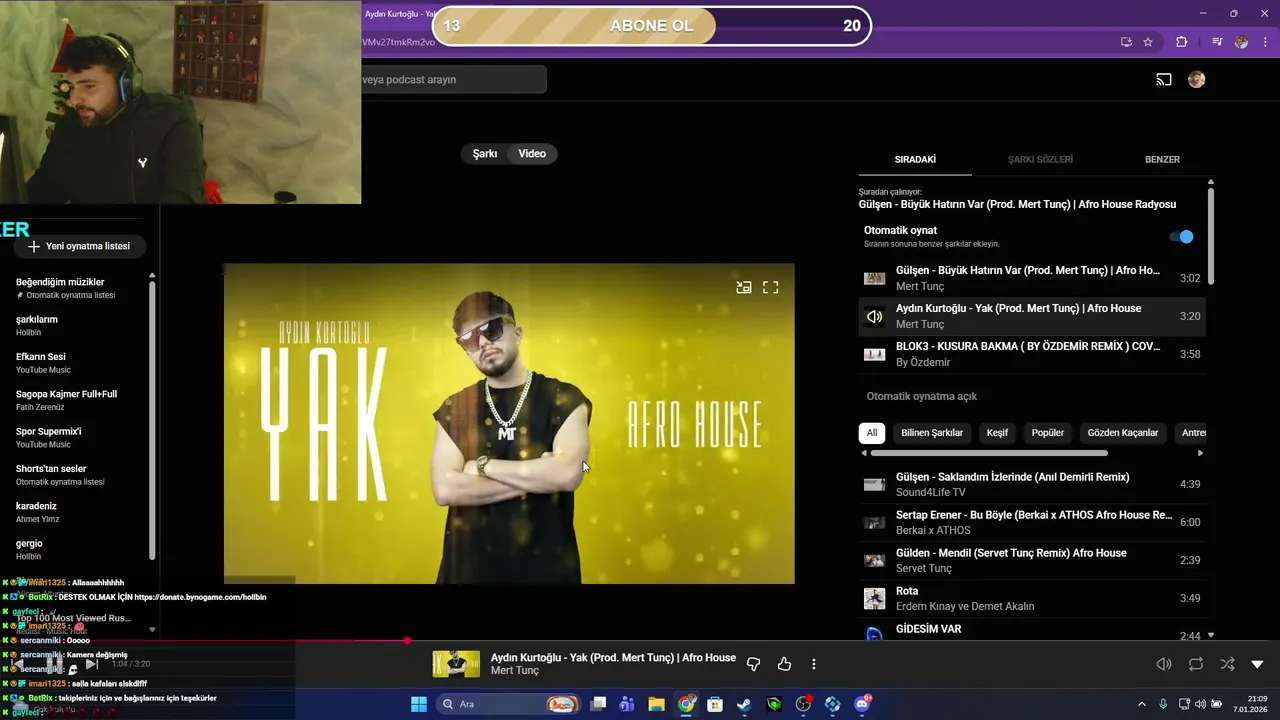Play BLOK3 - KUSURA BAKMA queue item
Image resolution: width=1280 pixels, height=720 pixels.
[x=1032, y=354]
